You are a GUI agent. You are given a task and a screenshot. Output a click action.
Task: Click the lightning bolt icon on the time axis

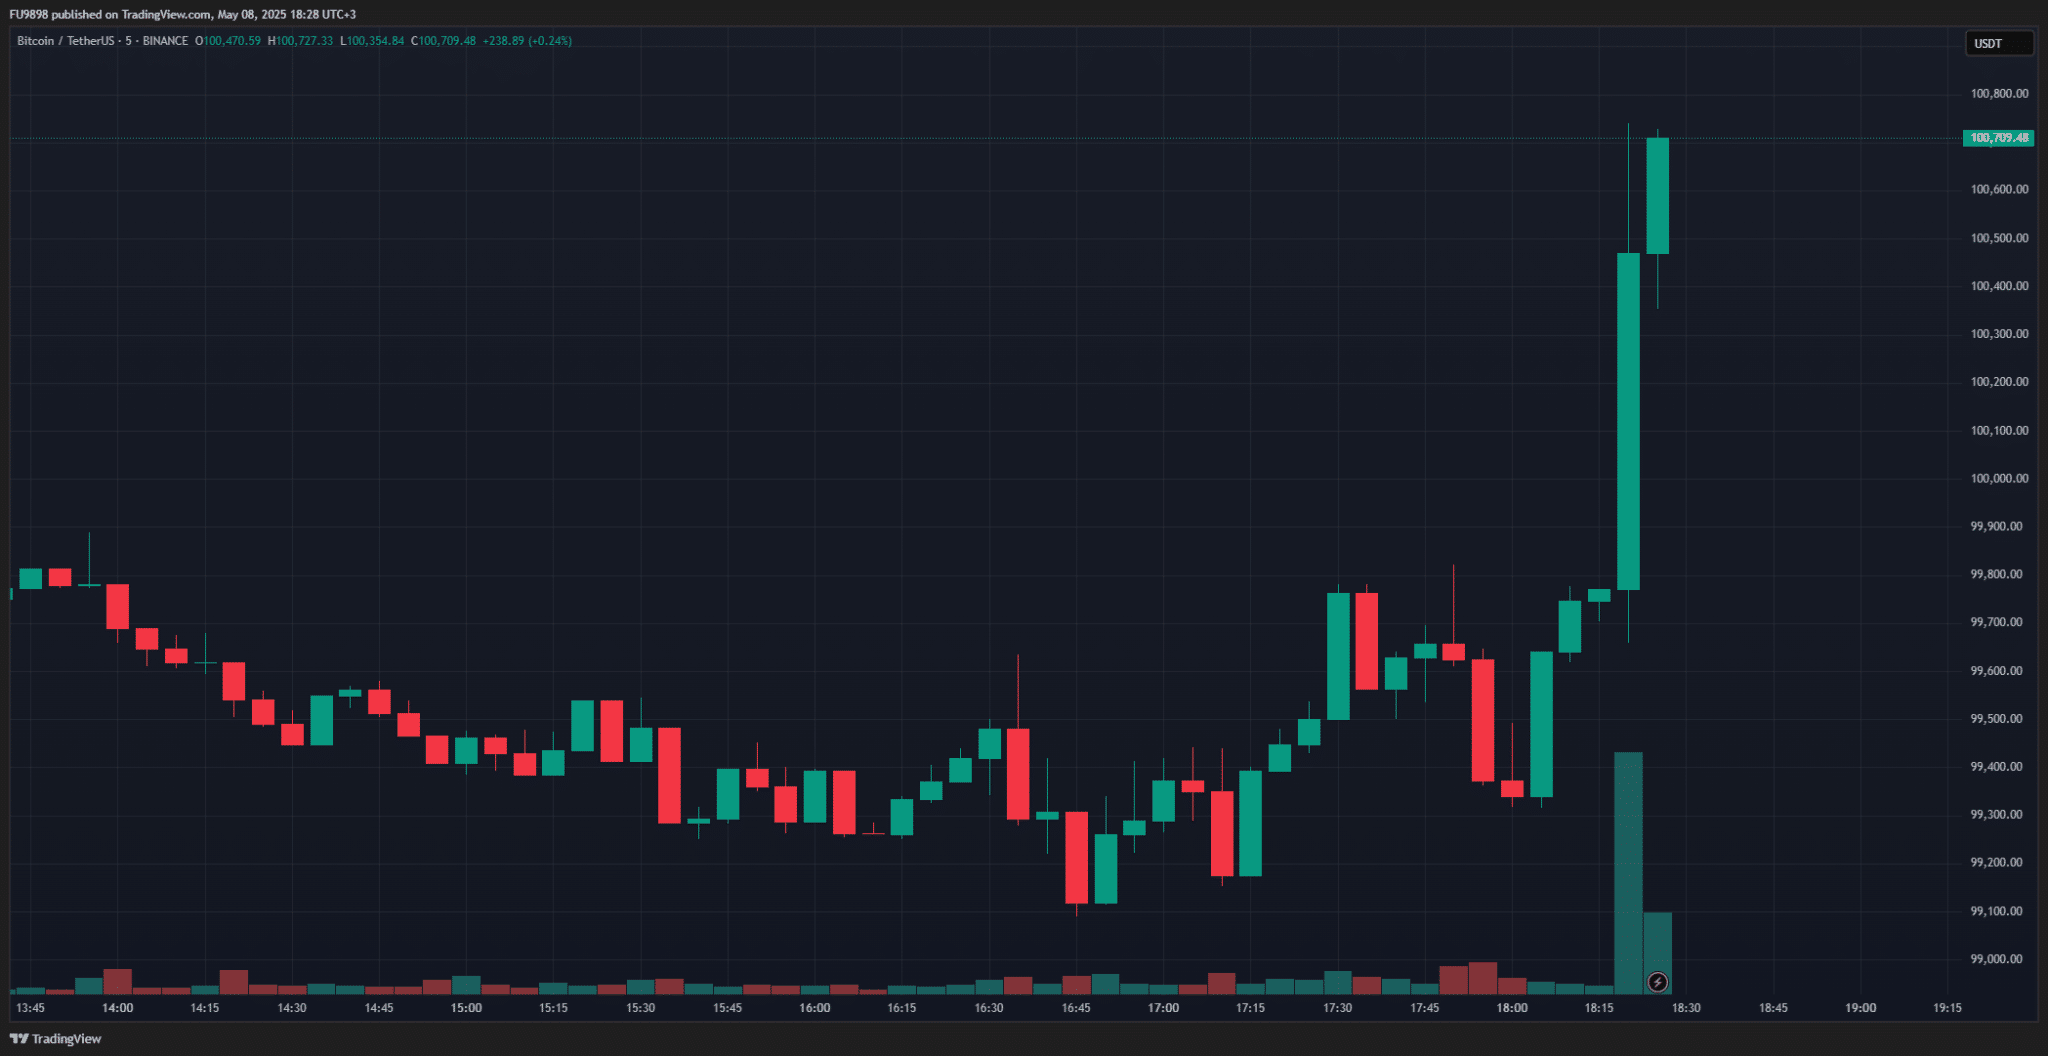1657,982
